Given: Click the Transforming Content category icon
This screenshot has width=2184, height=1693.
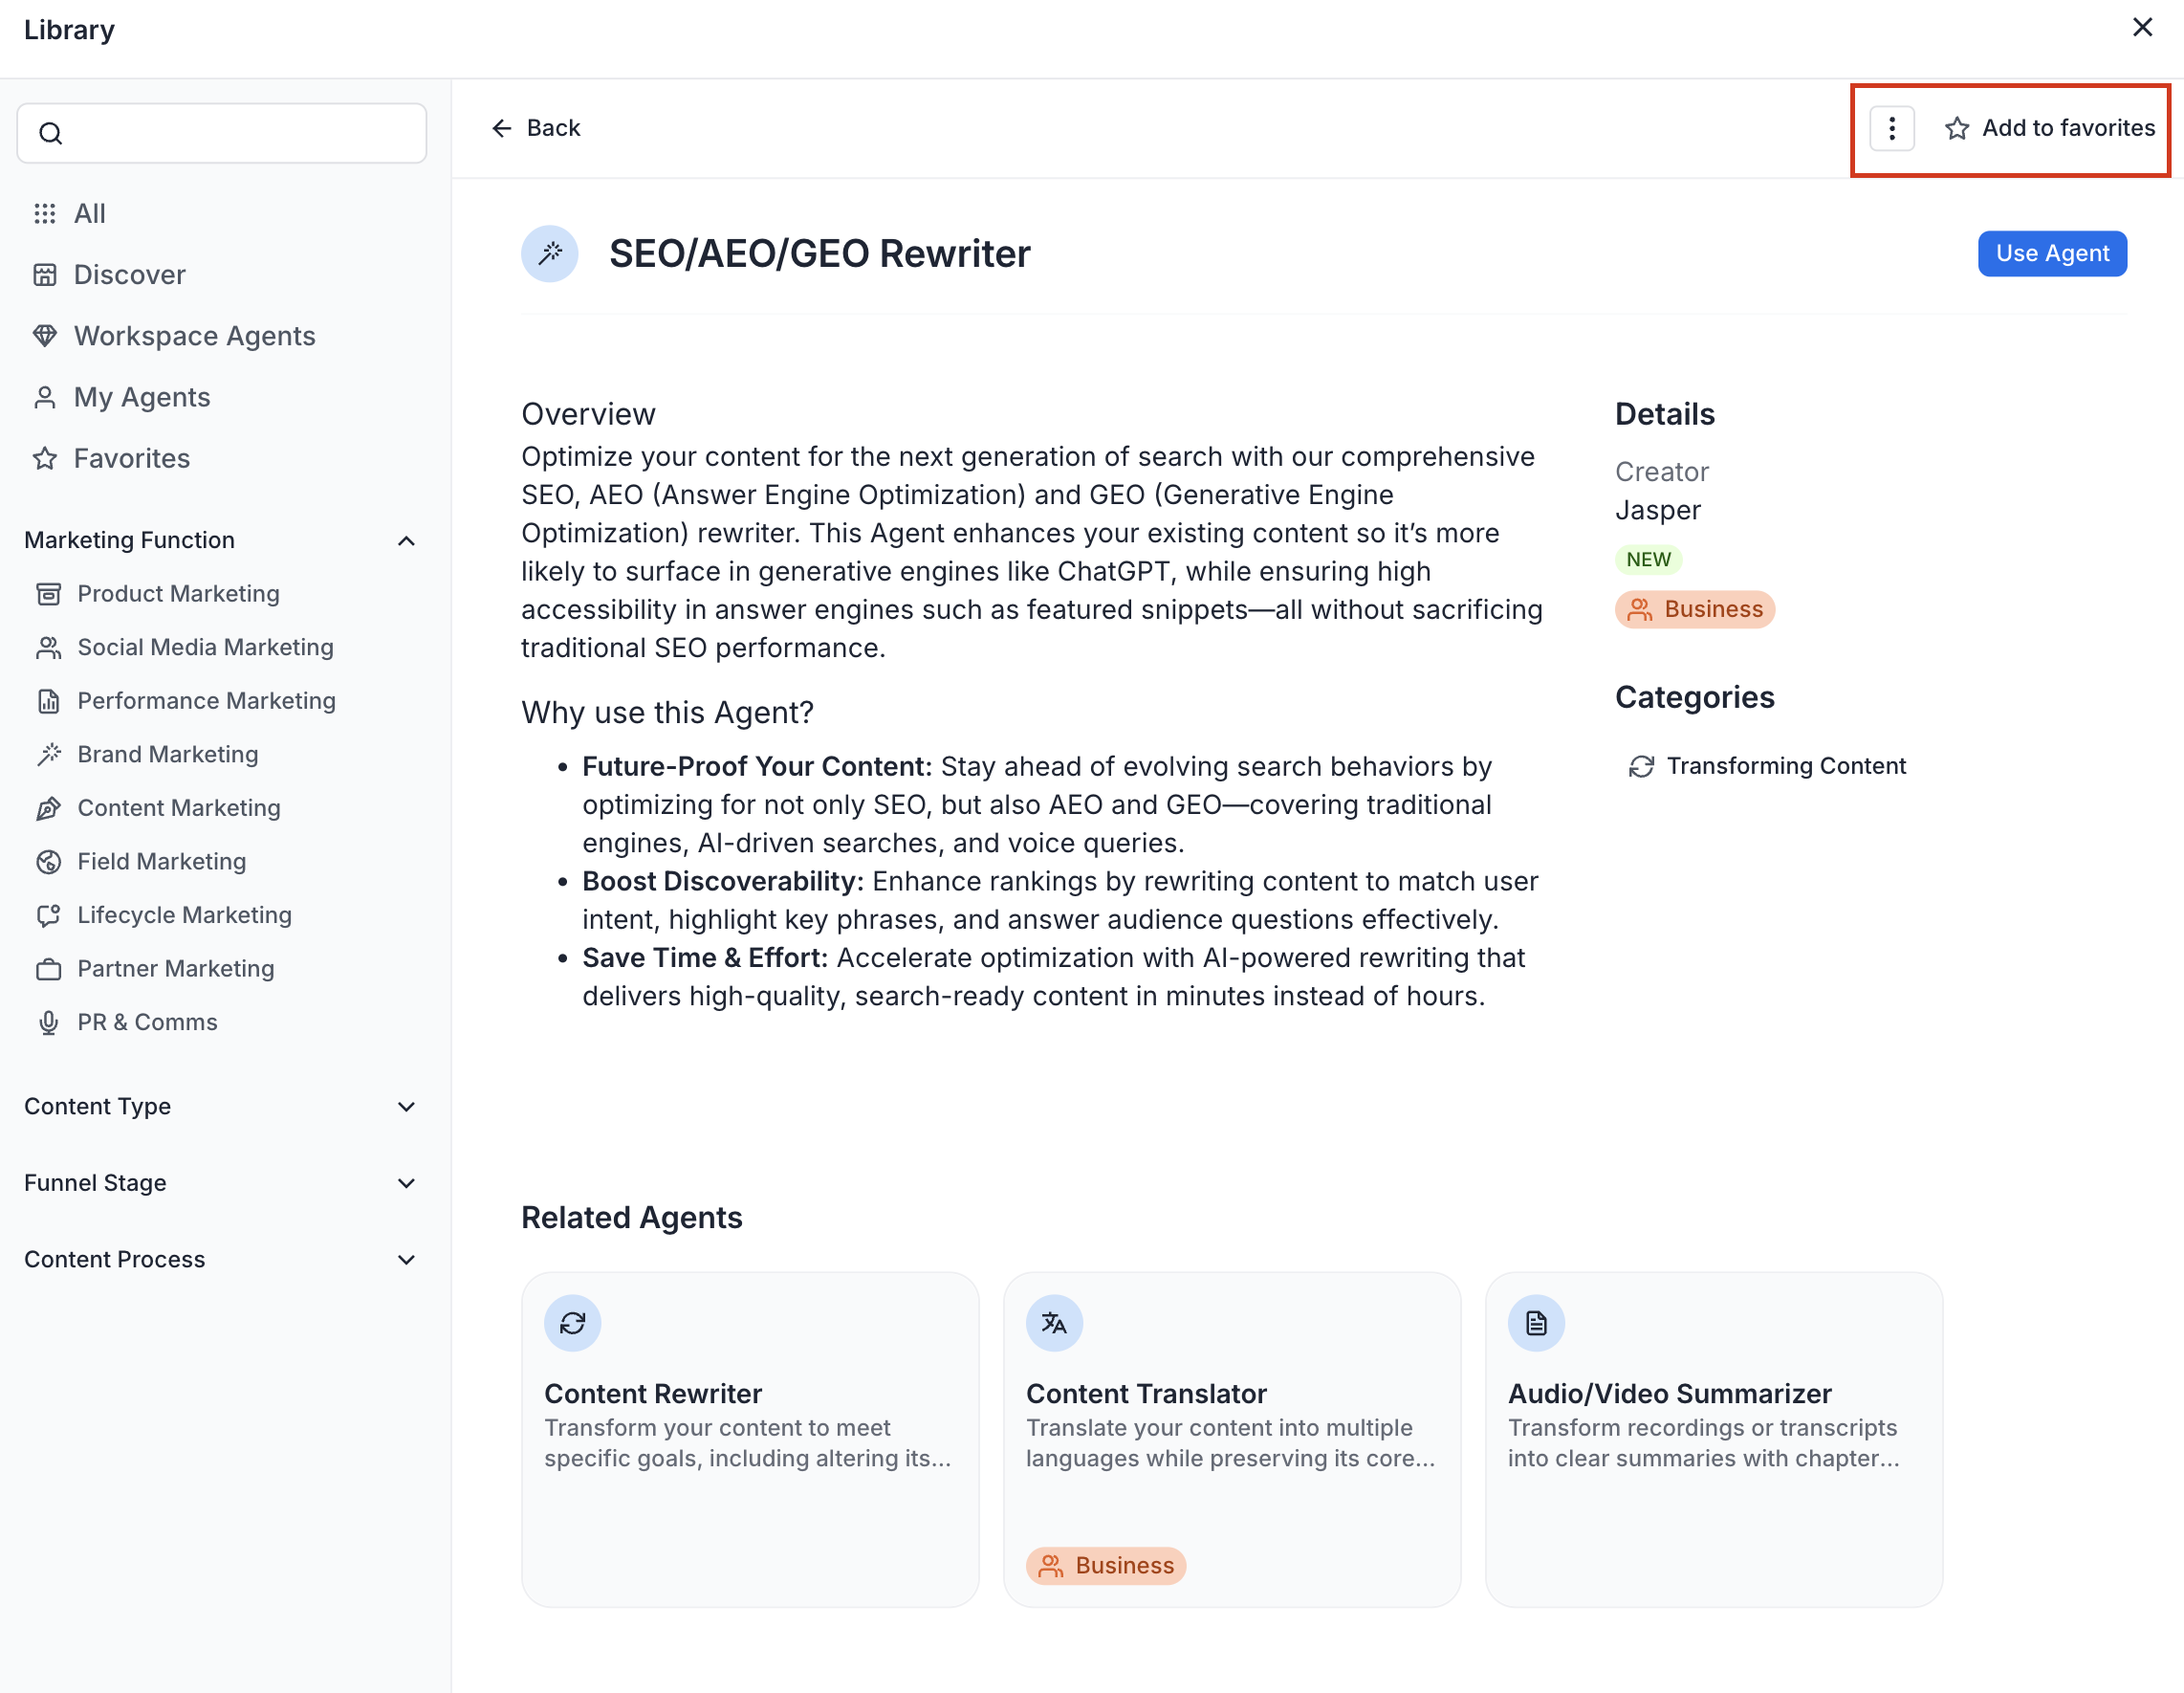Looking at the screenshot, I should tap(1641, 766).
